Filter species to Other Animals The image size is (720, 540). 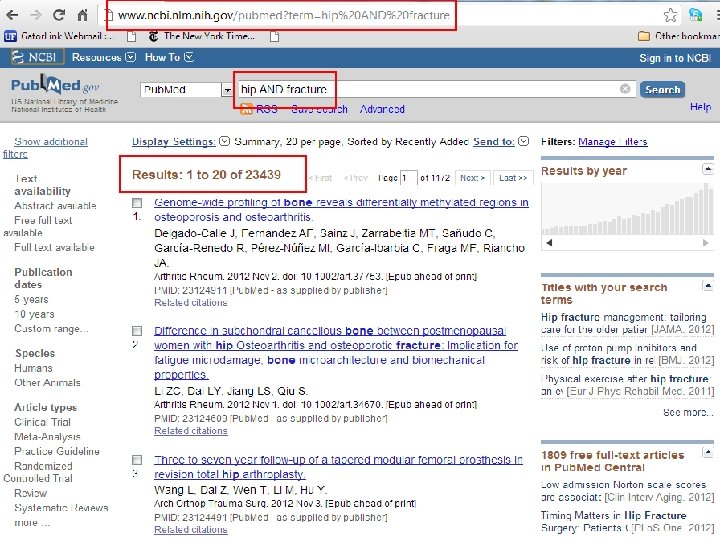coord(47,382)
